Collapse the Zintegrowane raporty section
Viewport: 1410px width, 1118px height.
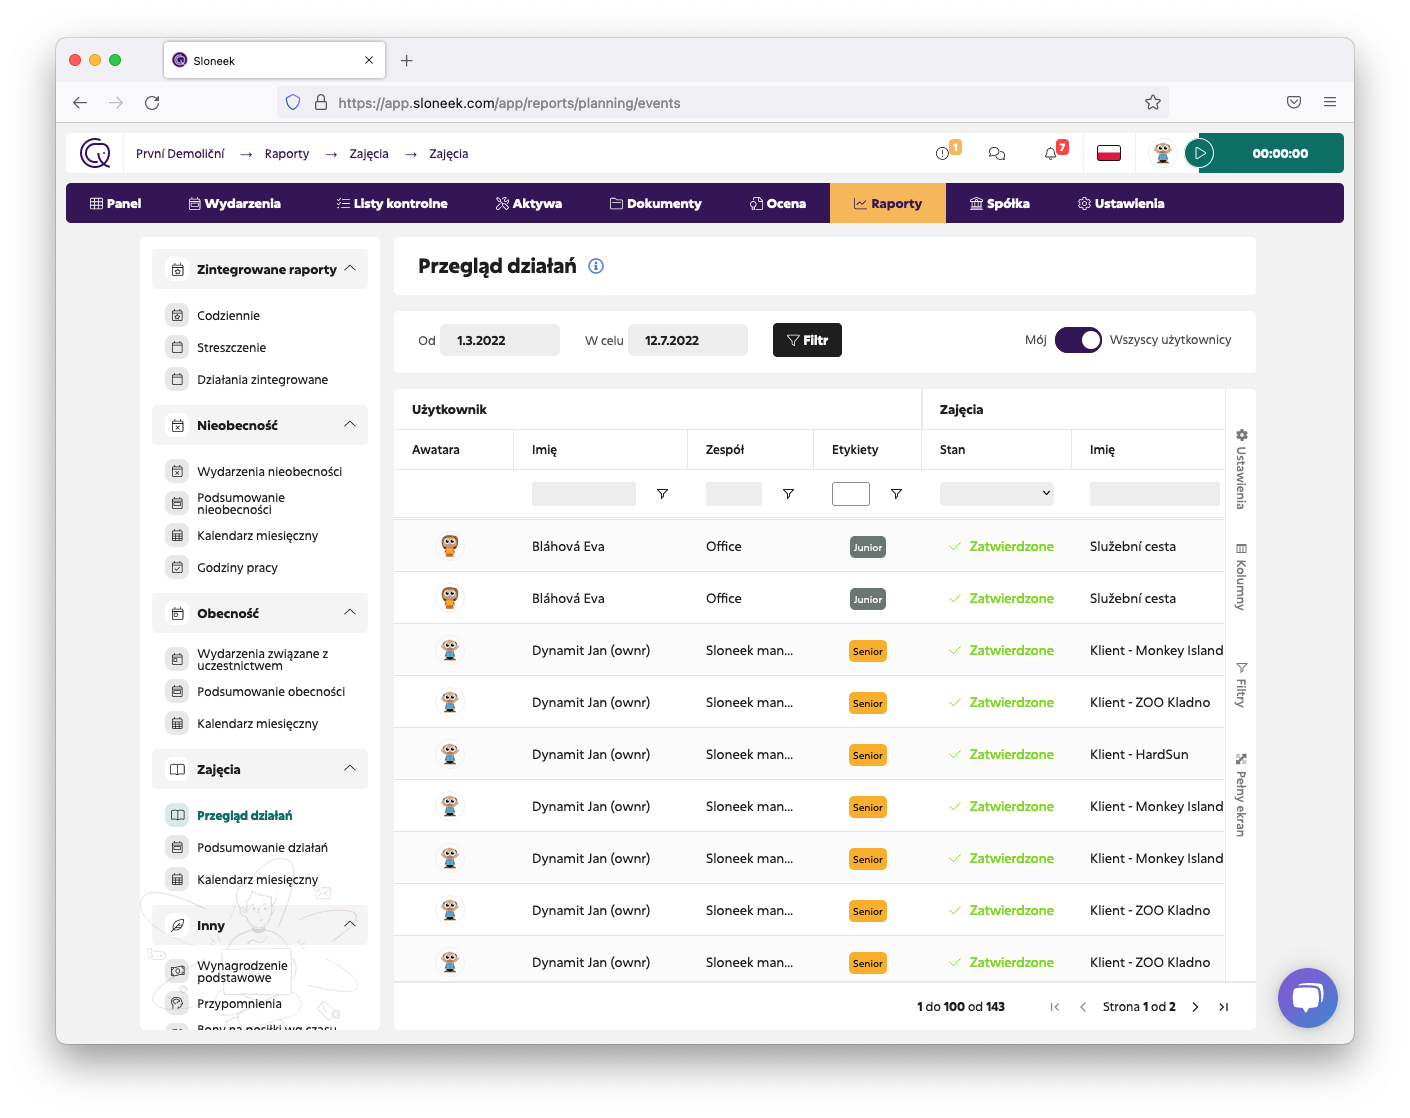pos(350,269)
